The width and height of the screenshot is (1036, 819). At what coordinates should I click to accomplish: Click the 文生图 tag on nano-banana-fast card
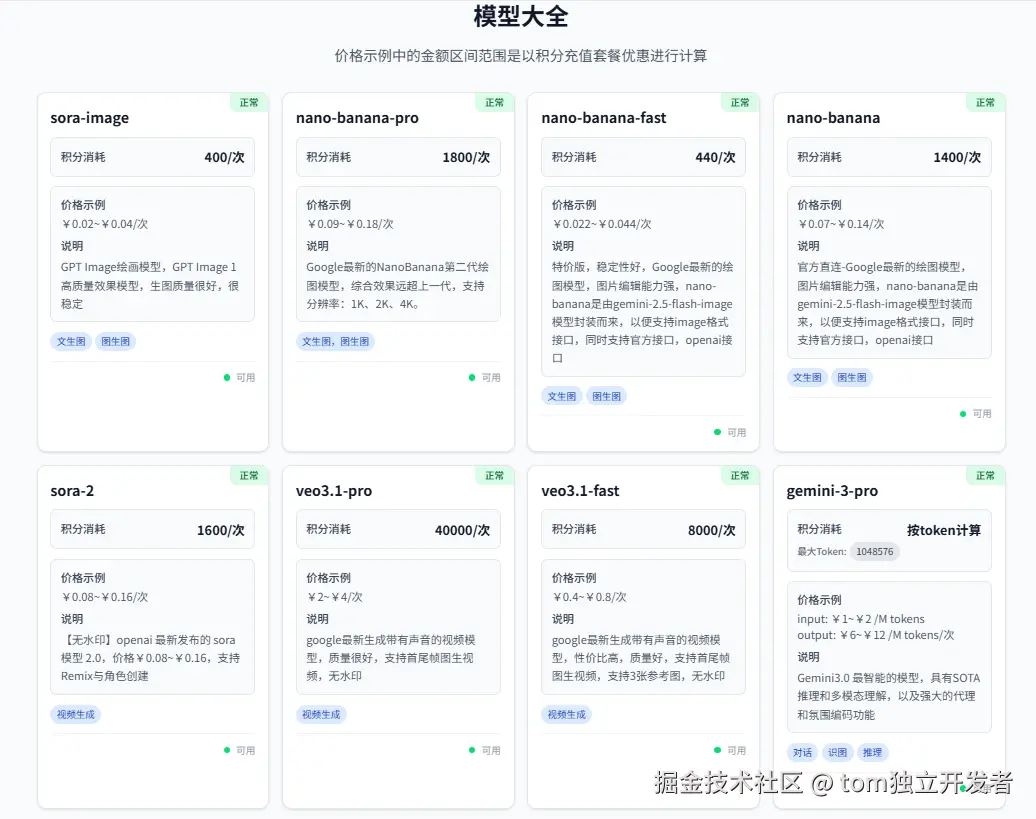tap(562, 396)
